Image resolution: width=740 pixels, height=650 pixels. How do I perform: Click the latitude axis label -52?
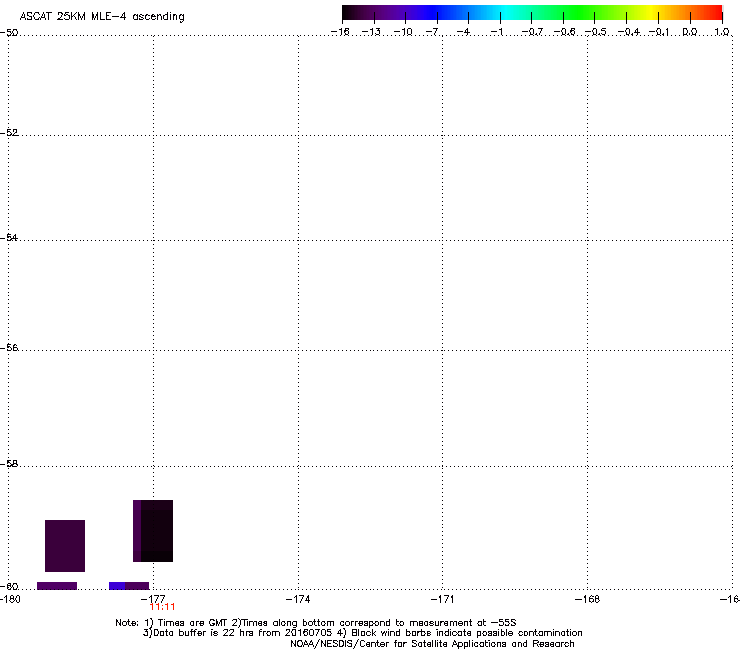tap(9, 133)
